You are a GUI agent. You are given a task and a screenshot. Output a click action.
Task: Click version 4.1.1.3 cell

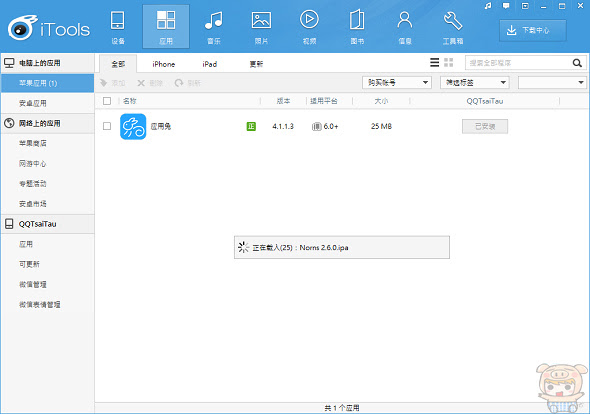tap(283, 126)
